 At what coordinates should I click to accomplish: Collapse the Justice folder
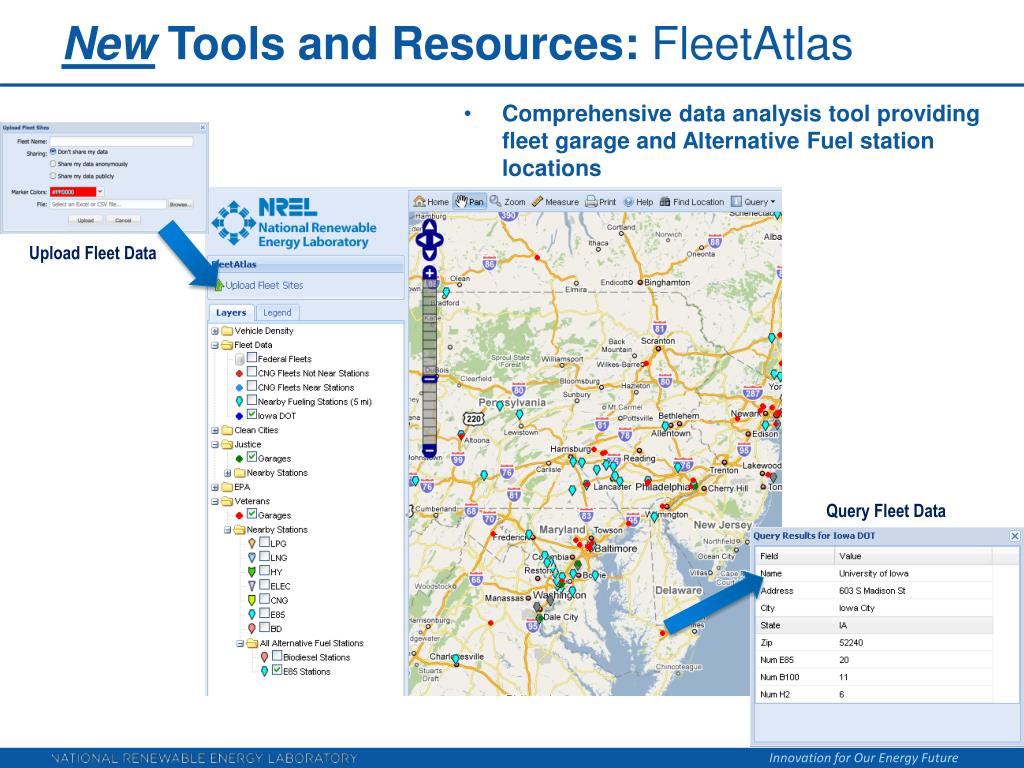[x=215, y=445]
